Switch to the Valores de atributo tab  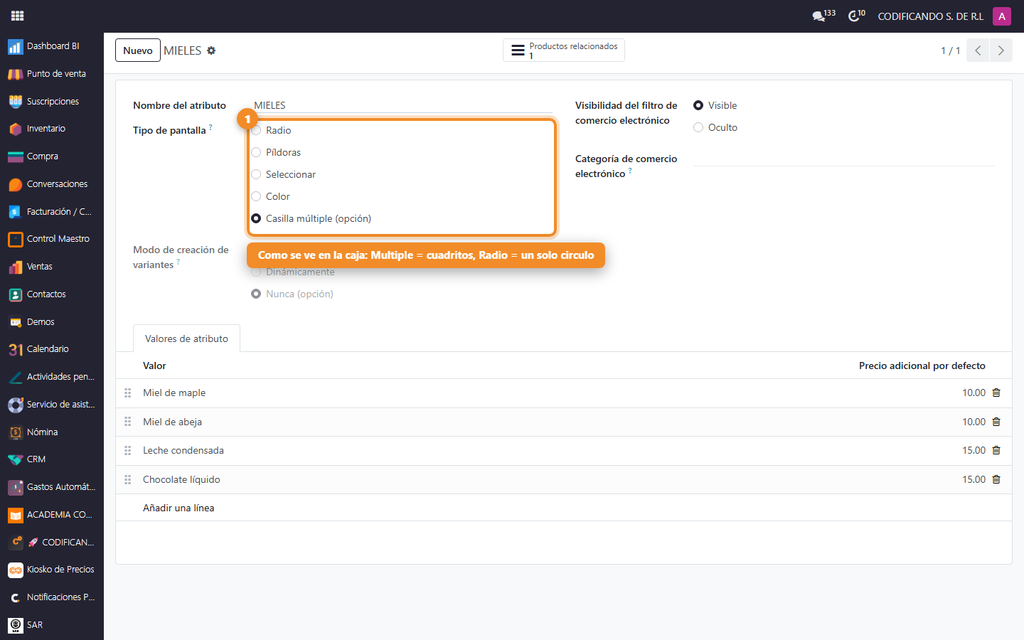coord(187,338)
